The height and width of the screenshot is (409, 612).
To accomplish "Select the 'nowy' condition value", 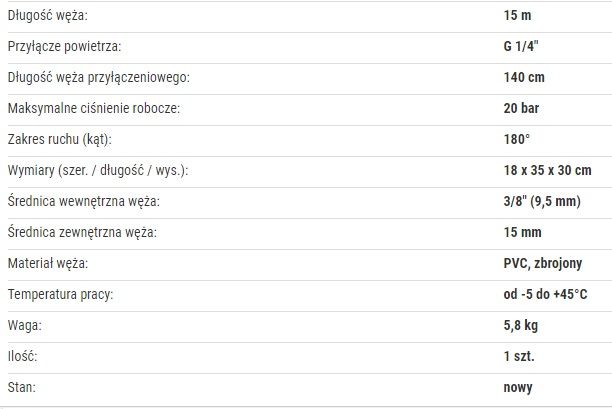I will point(518,388).
